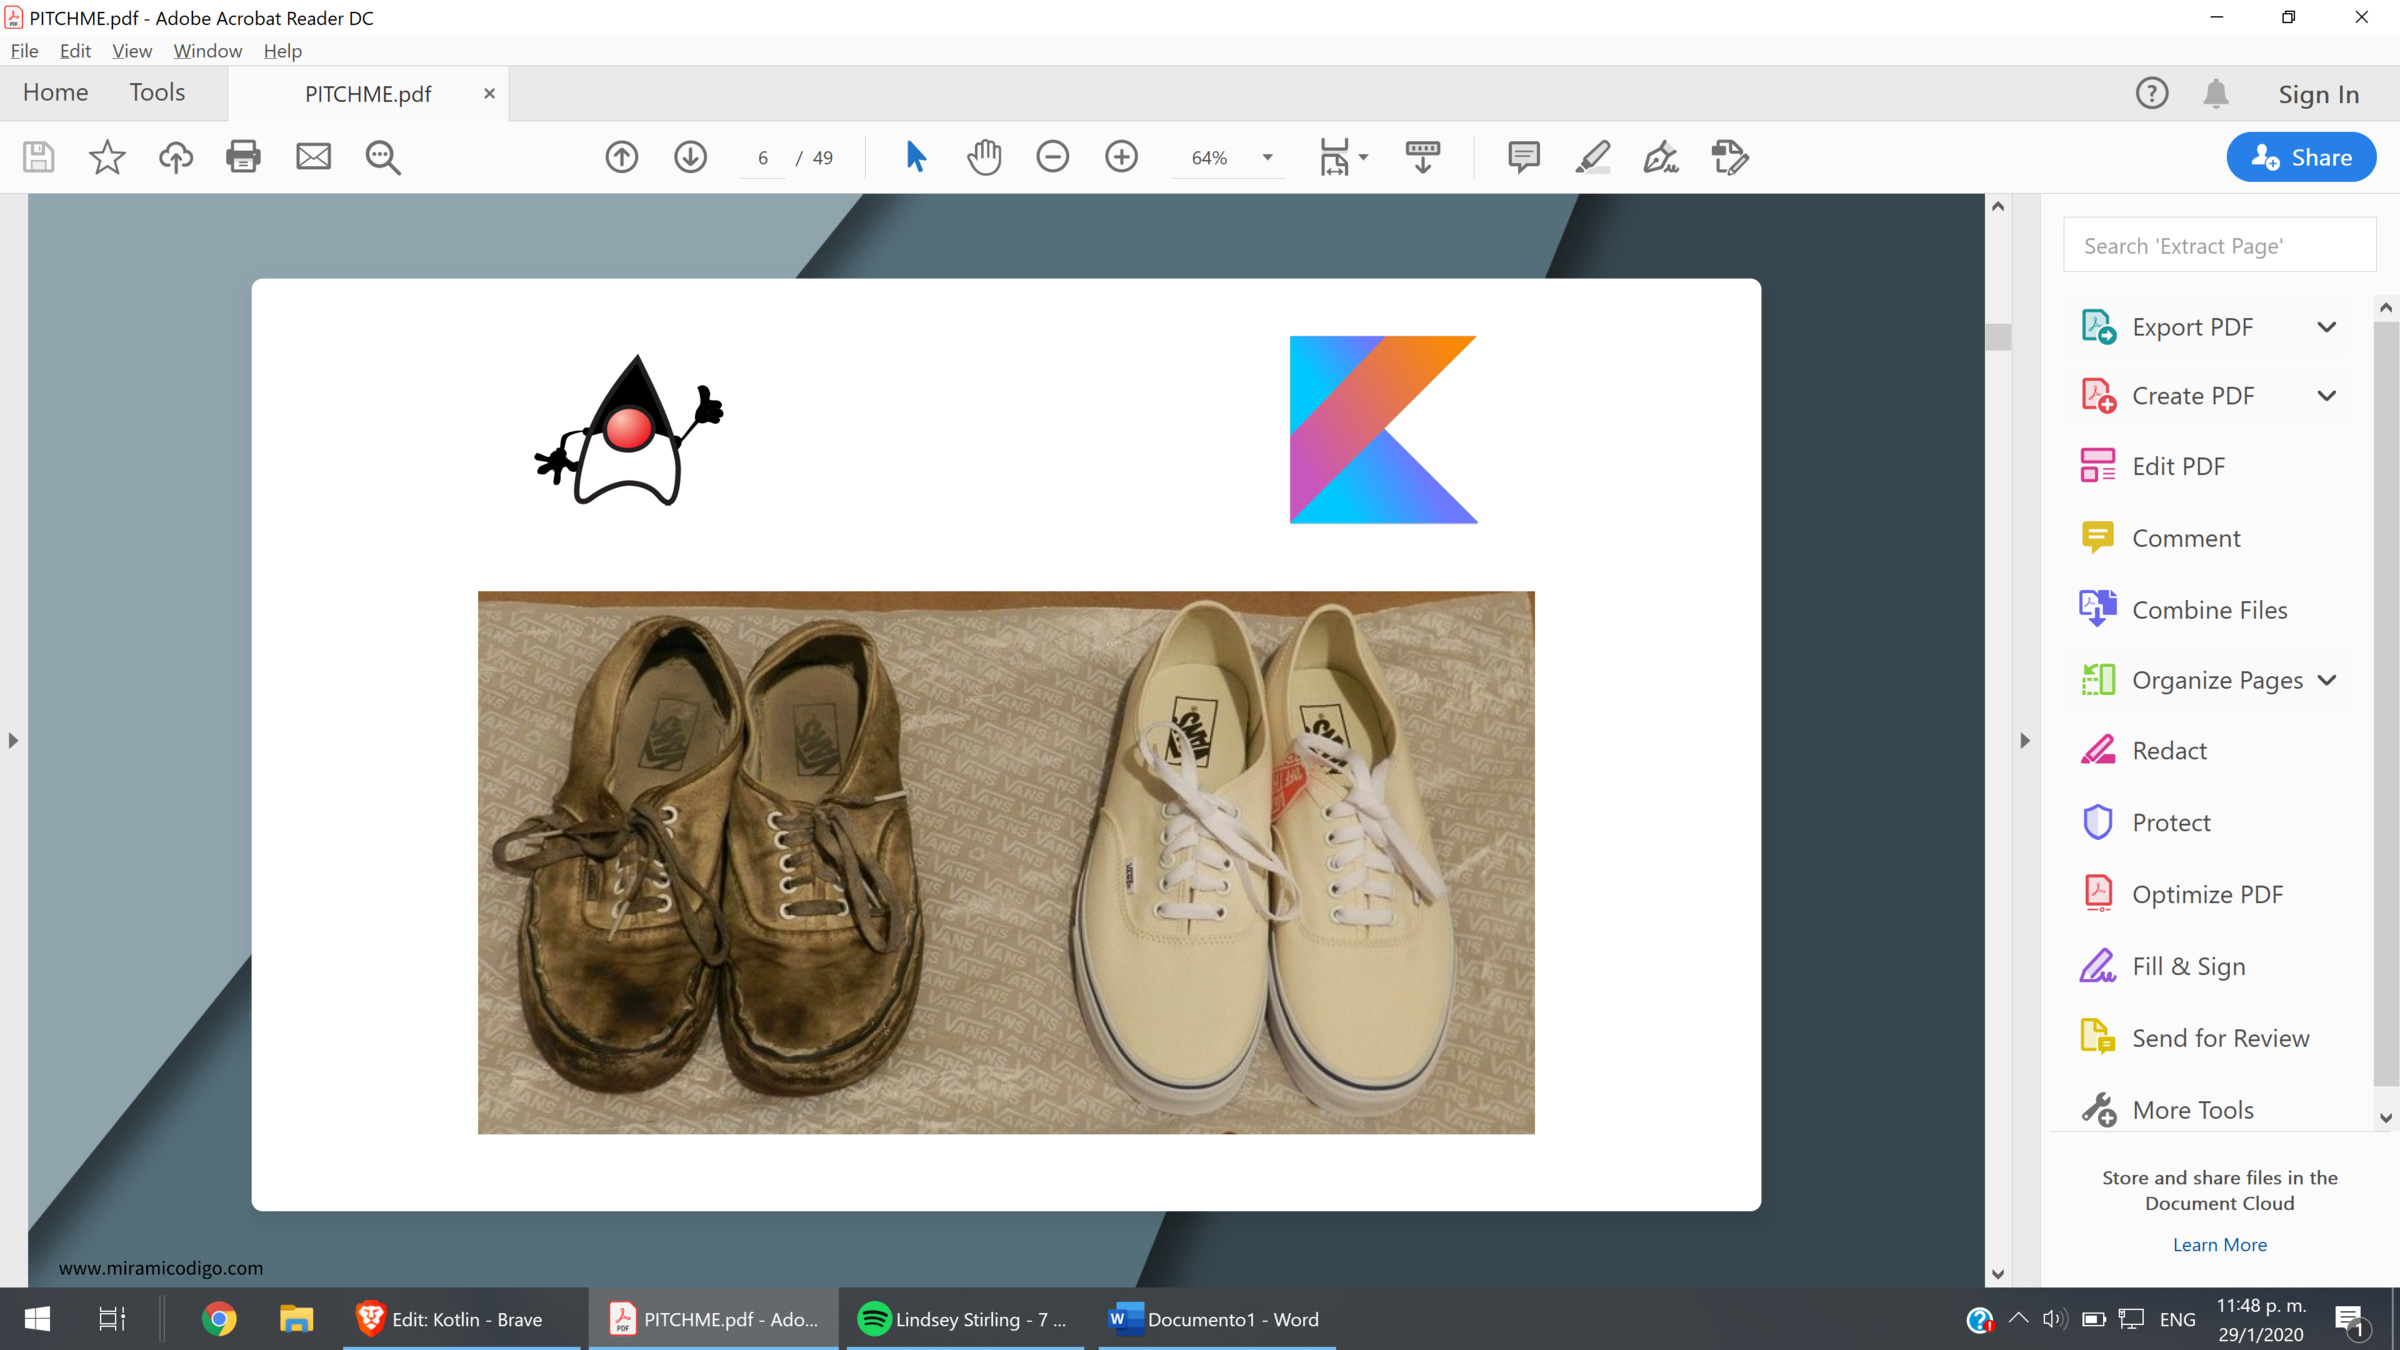Click the blue Share button
Image resolution: width=2400 pixels, height=1350 pixels.
(2300, 157)
